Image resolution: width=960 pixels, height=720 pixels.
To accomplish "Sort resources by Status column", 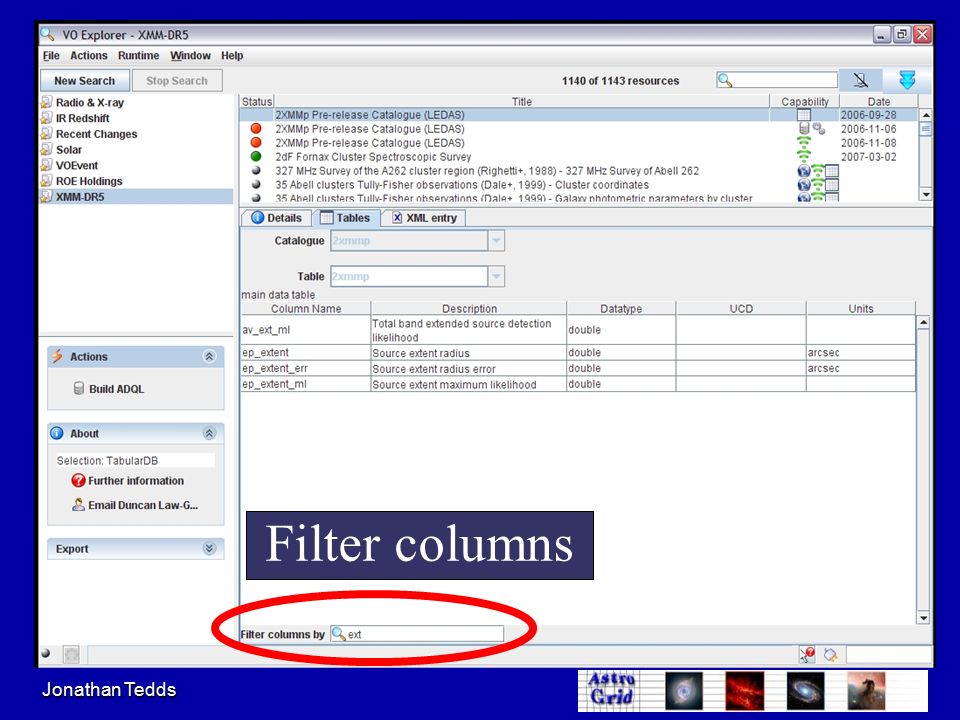I will [x=257, y=102].
